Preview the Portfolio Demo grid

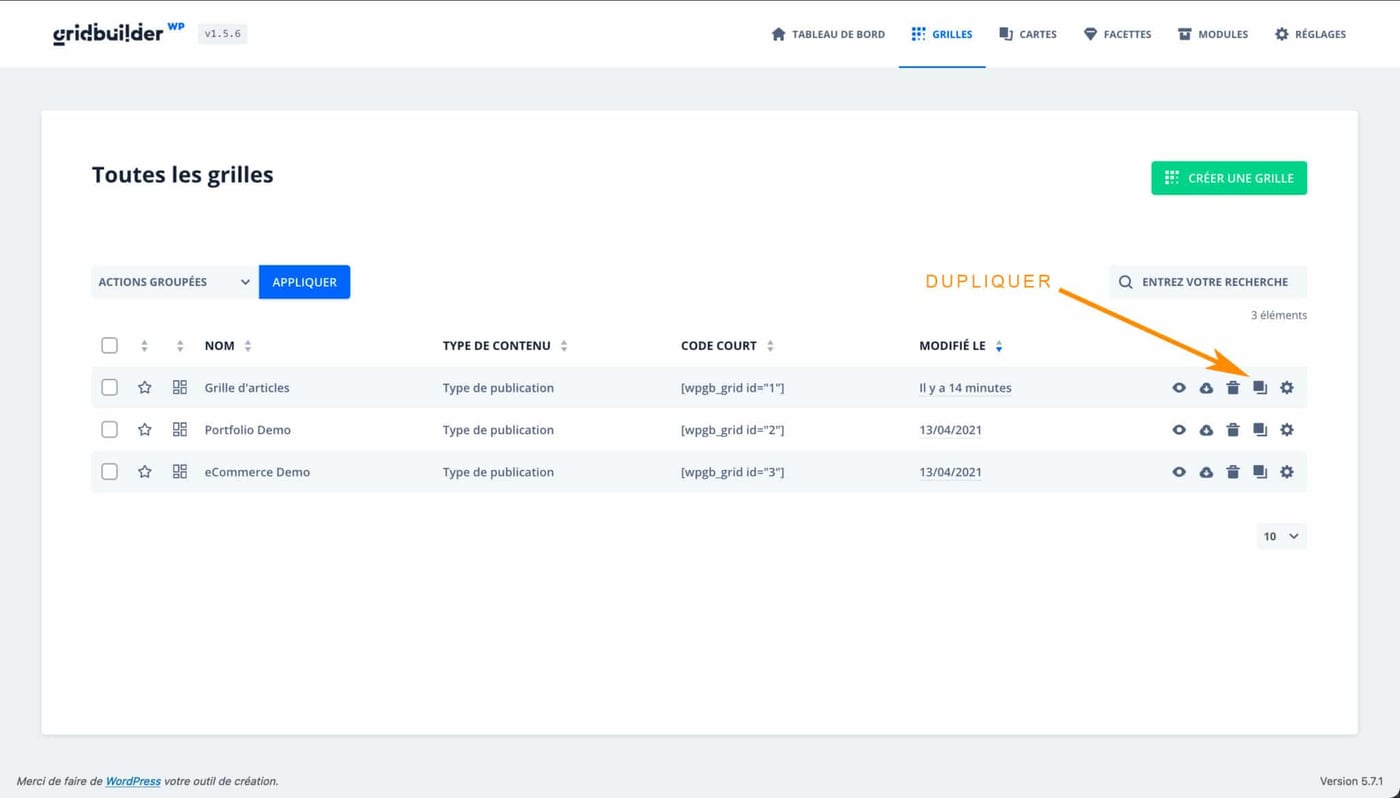pyautogui.click(x=1179, y=430)
